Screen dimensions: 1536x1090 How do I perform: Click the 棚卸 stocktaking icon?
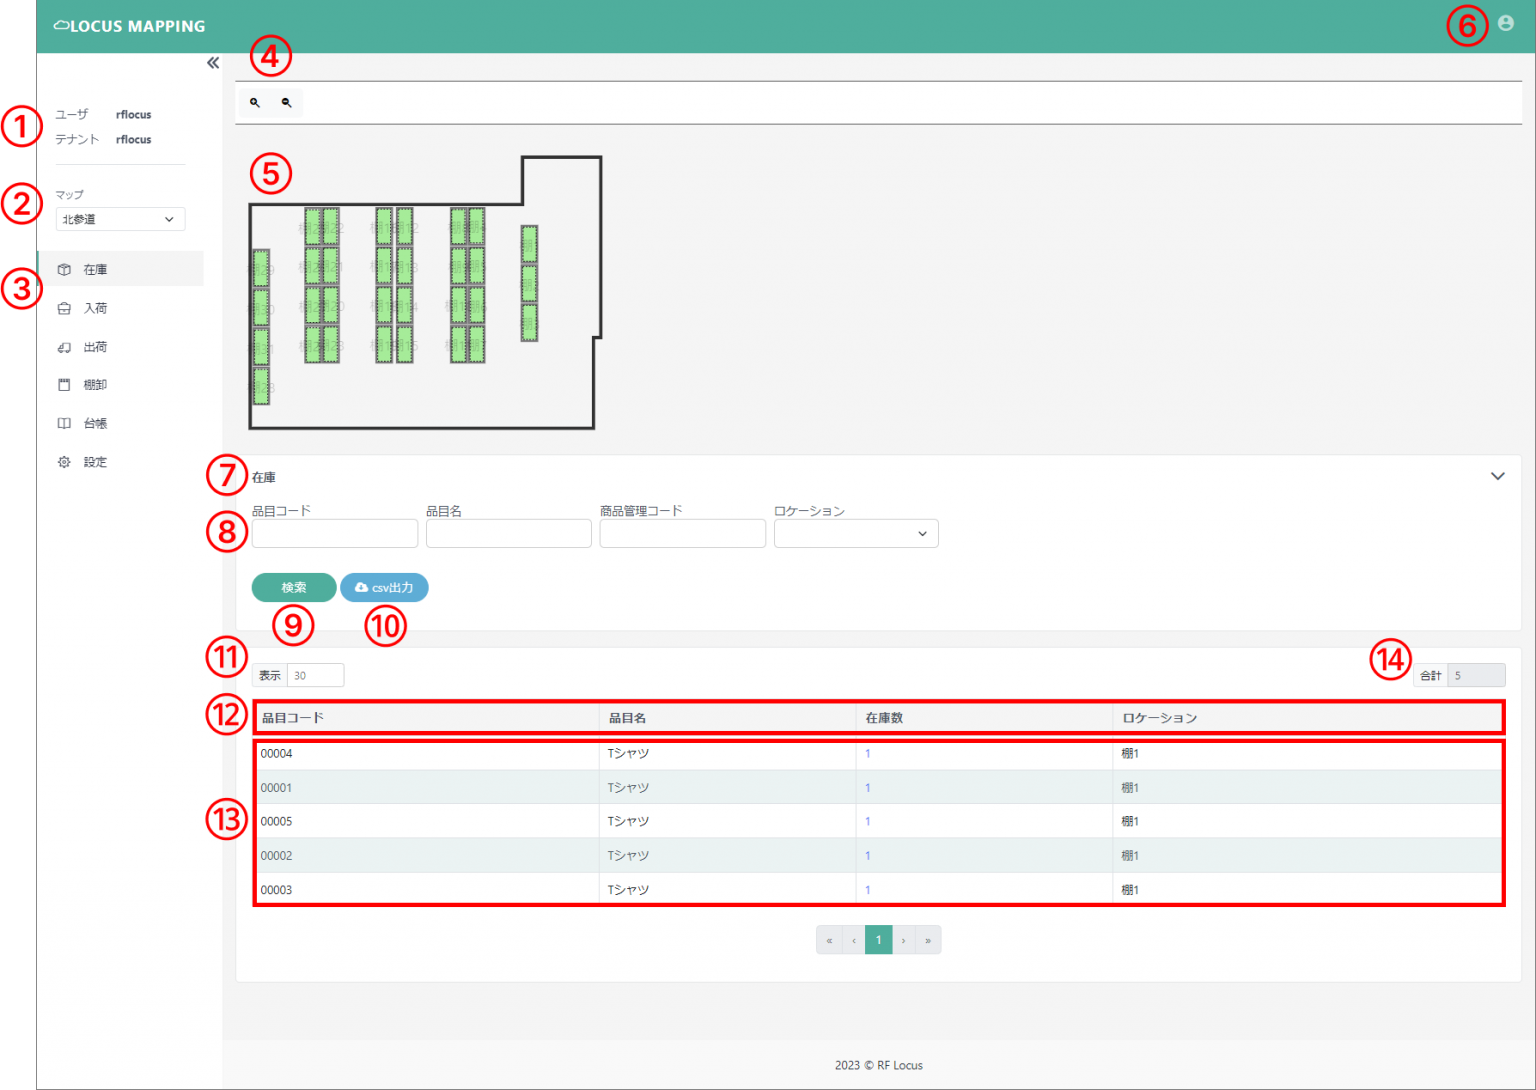tap(64, 385)
